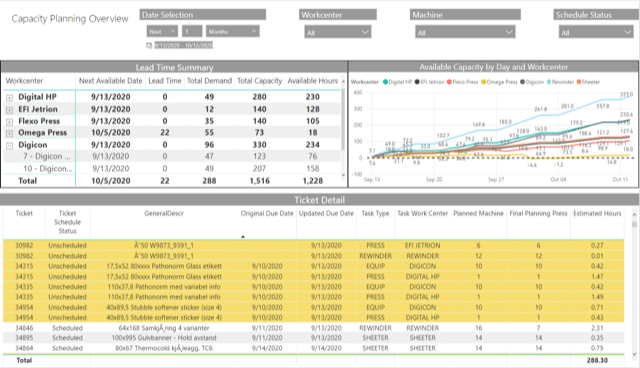
Task: Open the Months period dropdown
Action: tap(232, 31)
